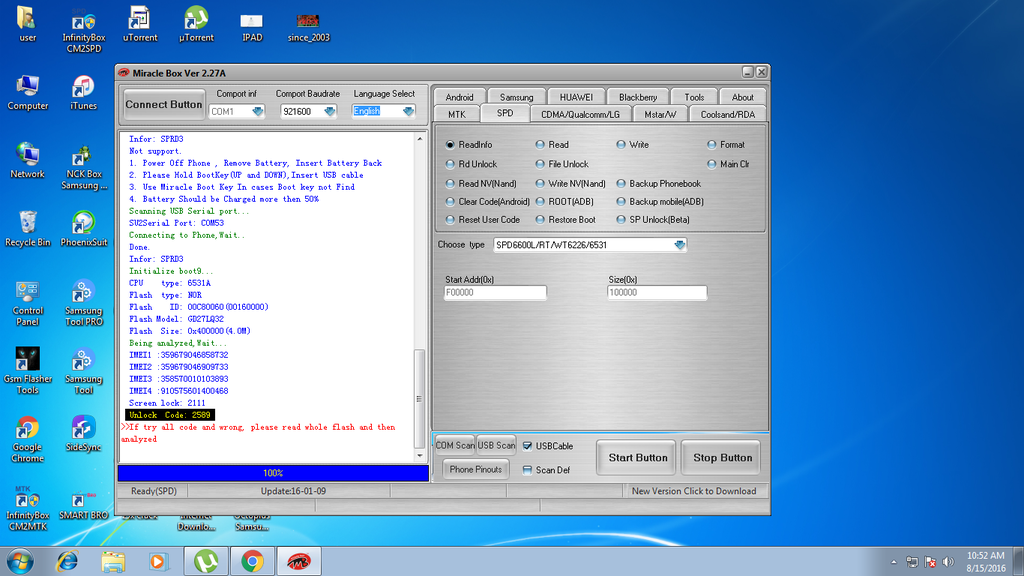Screen dimensions: 1024x576
Task: Select the SP Unlock(Beta) radio option
Action: pos(653,220)
